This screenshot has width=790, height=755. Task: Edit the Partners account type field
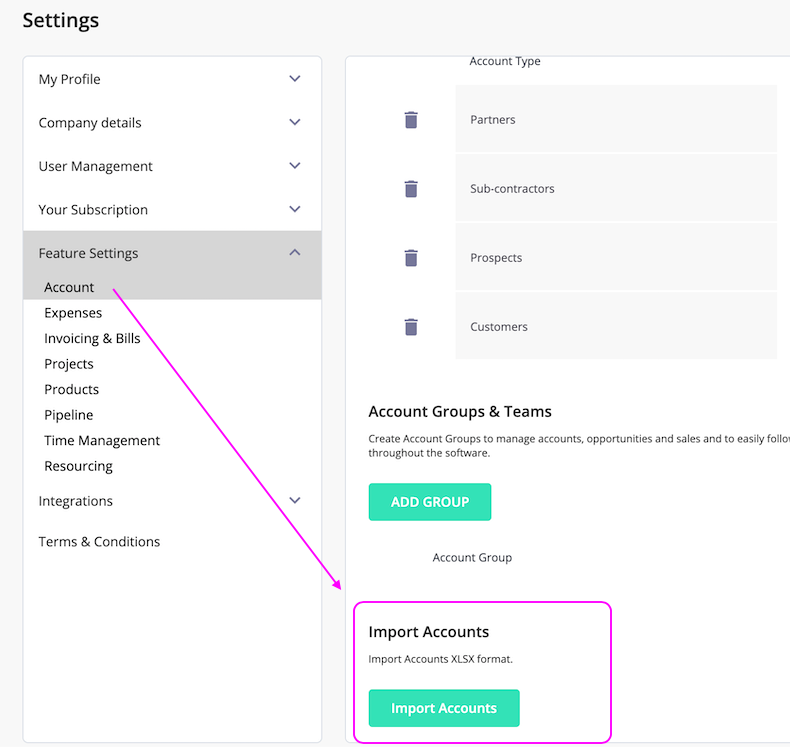[x=615, y=120]
